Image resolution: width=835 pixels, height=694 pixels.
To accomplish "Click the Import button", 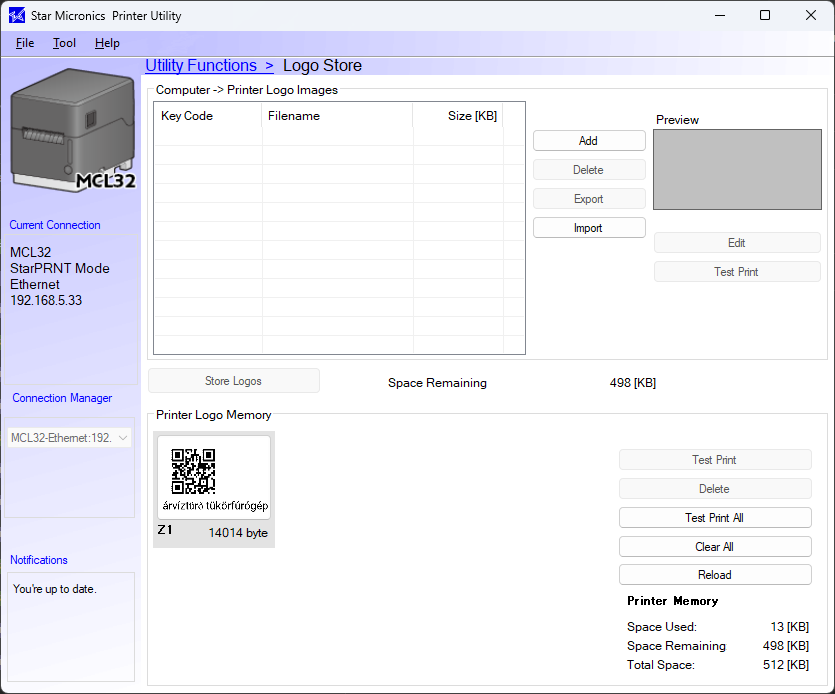I will (x=589, y=228).
